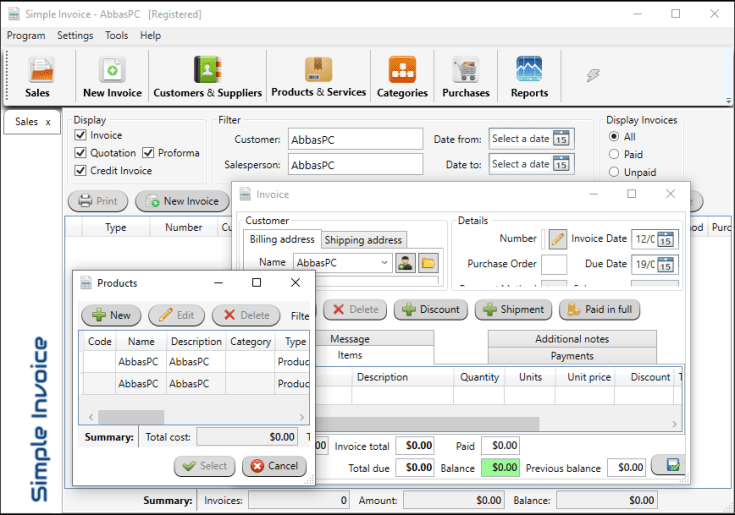Toggle the Credit Invoice checkbox

pos(81,171)
